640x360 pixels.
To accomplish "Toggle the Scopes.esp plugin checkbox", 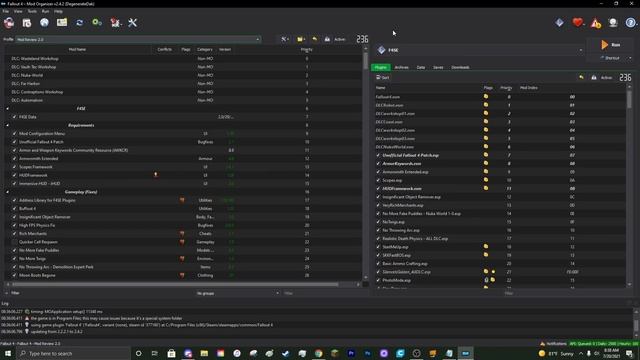I will [x=378, y=180].
